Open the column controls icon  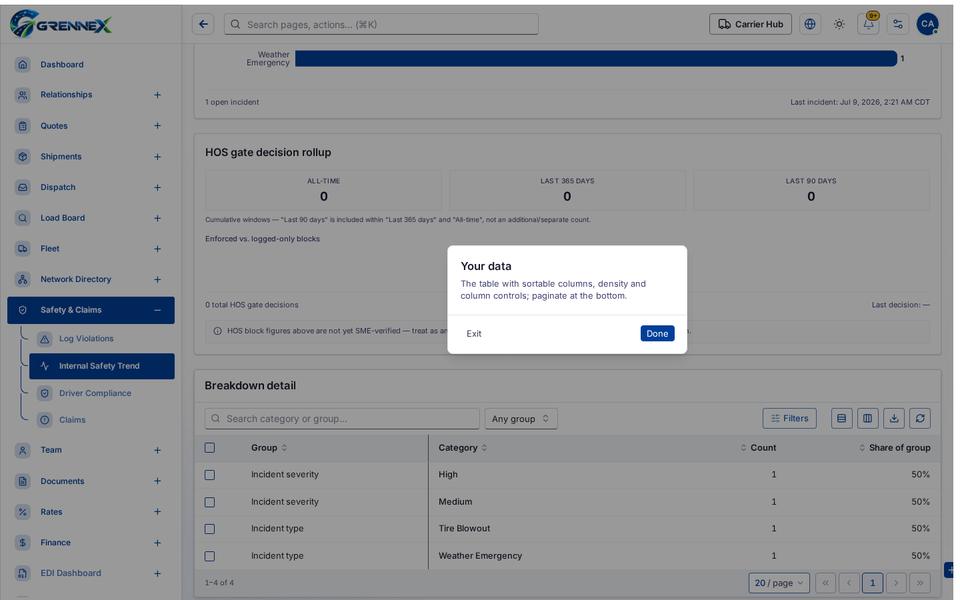868,419
